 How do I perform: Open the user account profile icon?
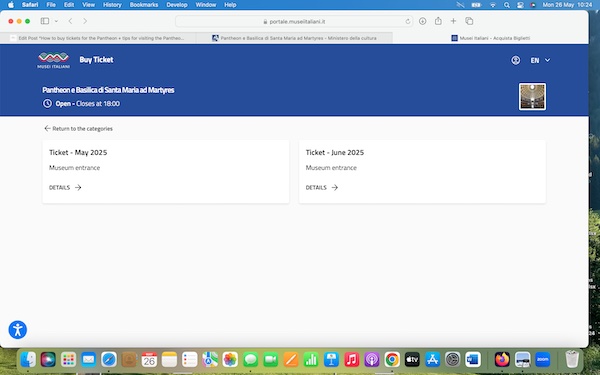tap(515, 60)
